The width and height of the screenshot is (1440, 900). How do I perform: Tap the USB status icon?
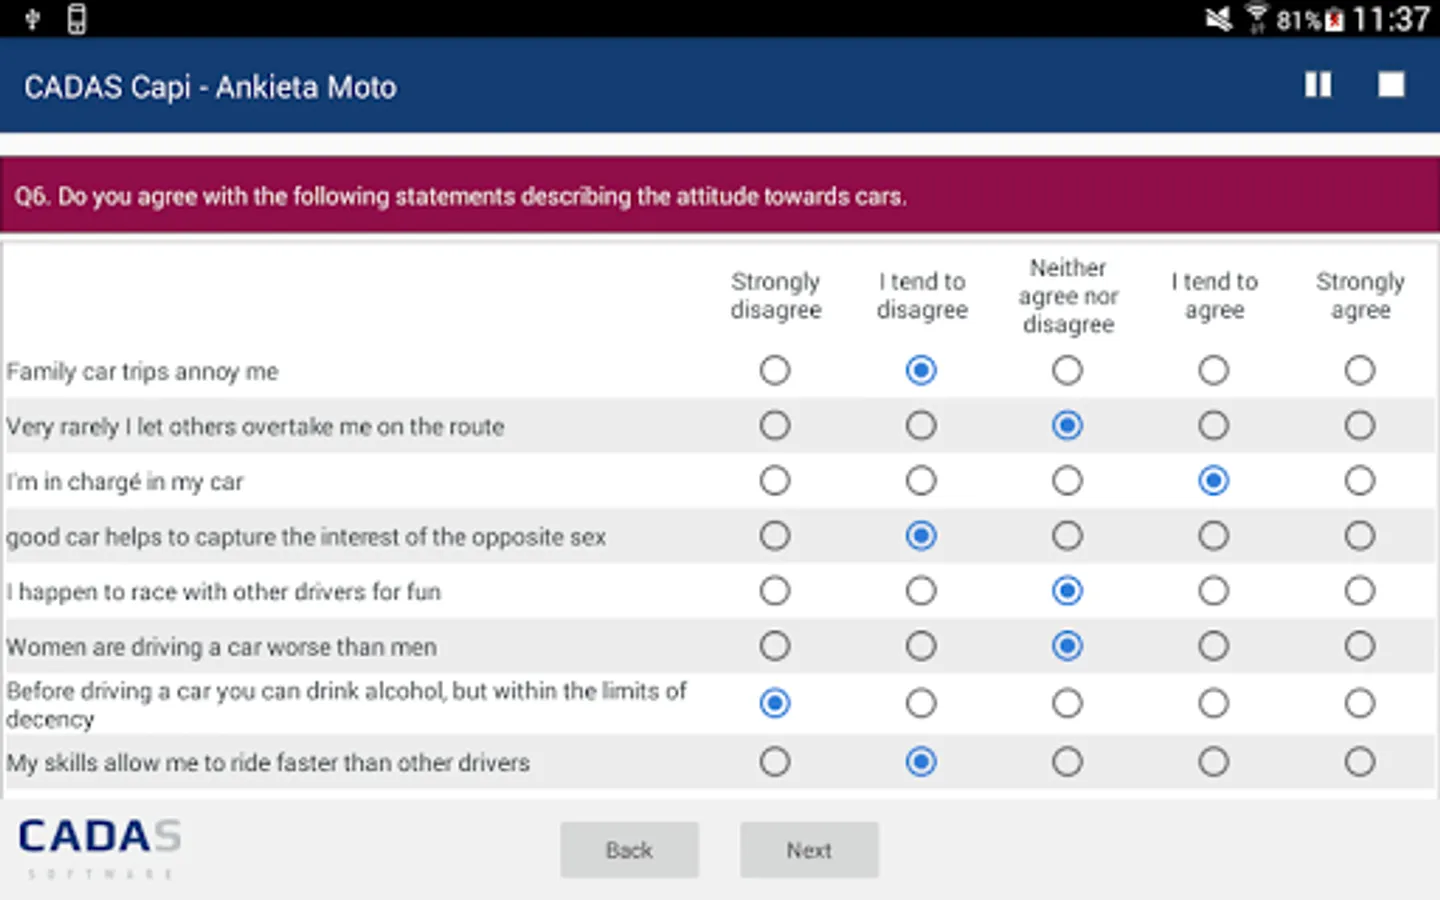pos(32,19)
